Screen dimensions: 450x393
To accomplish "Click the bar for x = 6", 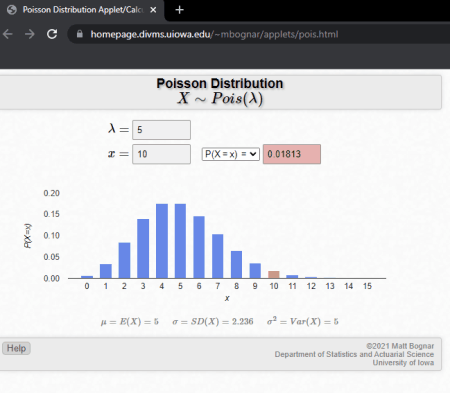I will 199,247.
